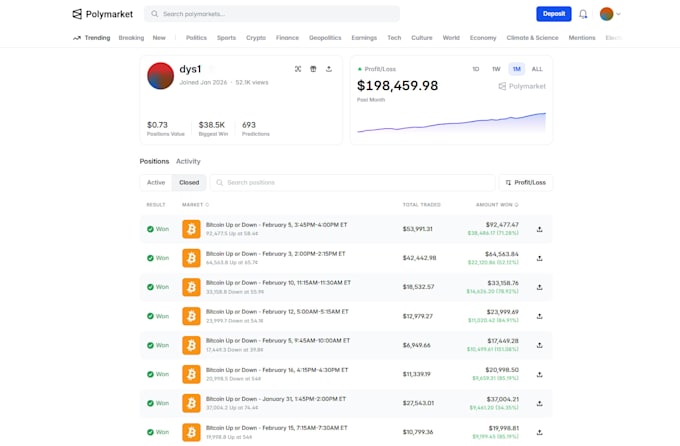Click the Deposit button
This screenshot has width=680, height=446.
click(x=554, y=14)
